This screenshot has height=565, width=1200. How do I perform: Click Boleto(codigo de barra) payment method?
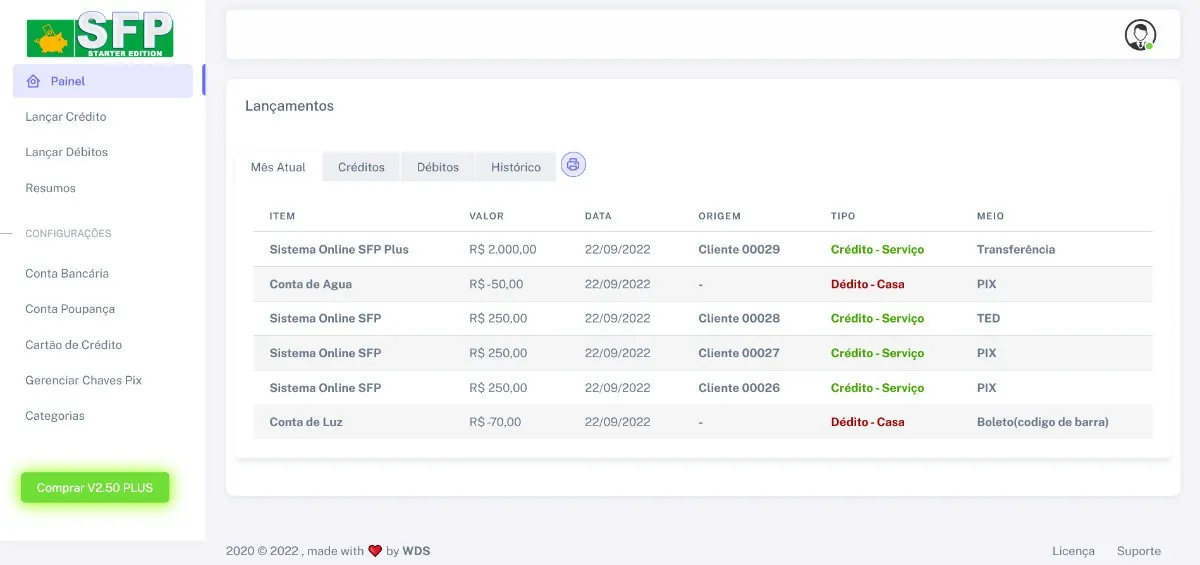1043,422
